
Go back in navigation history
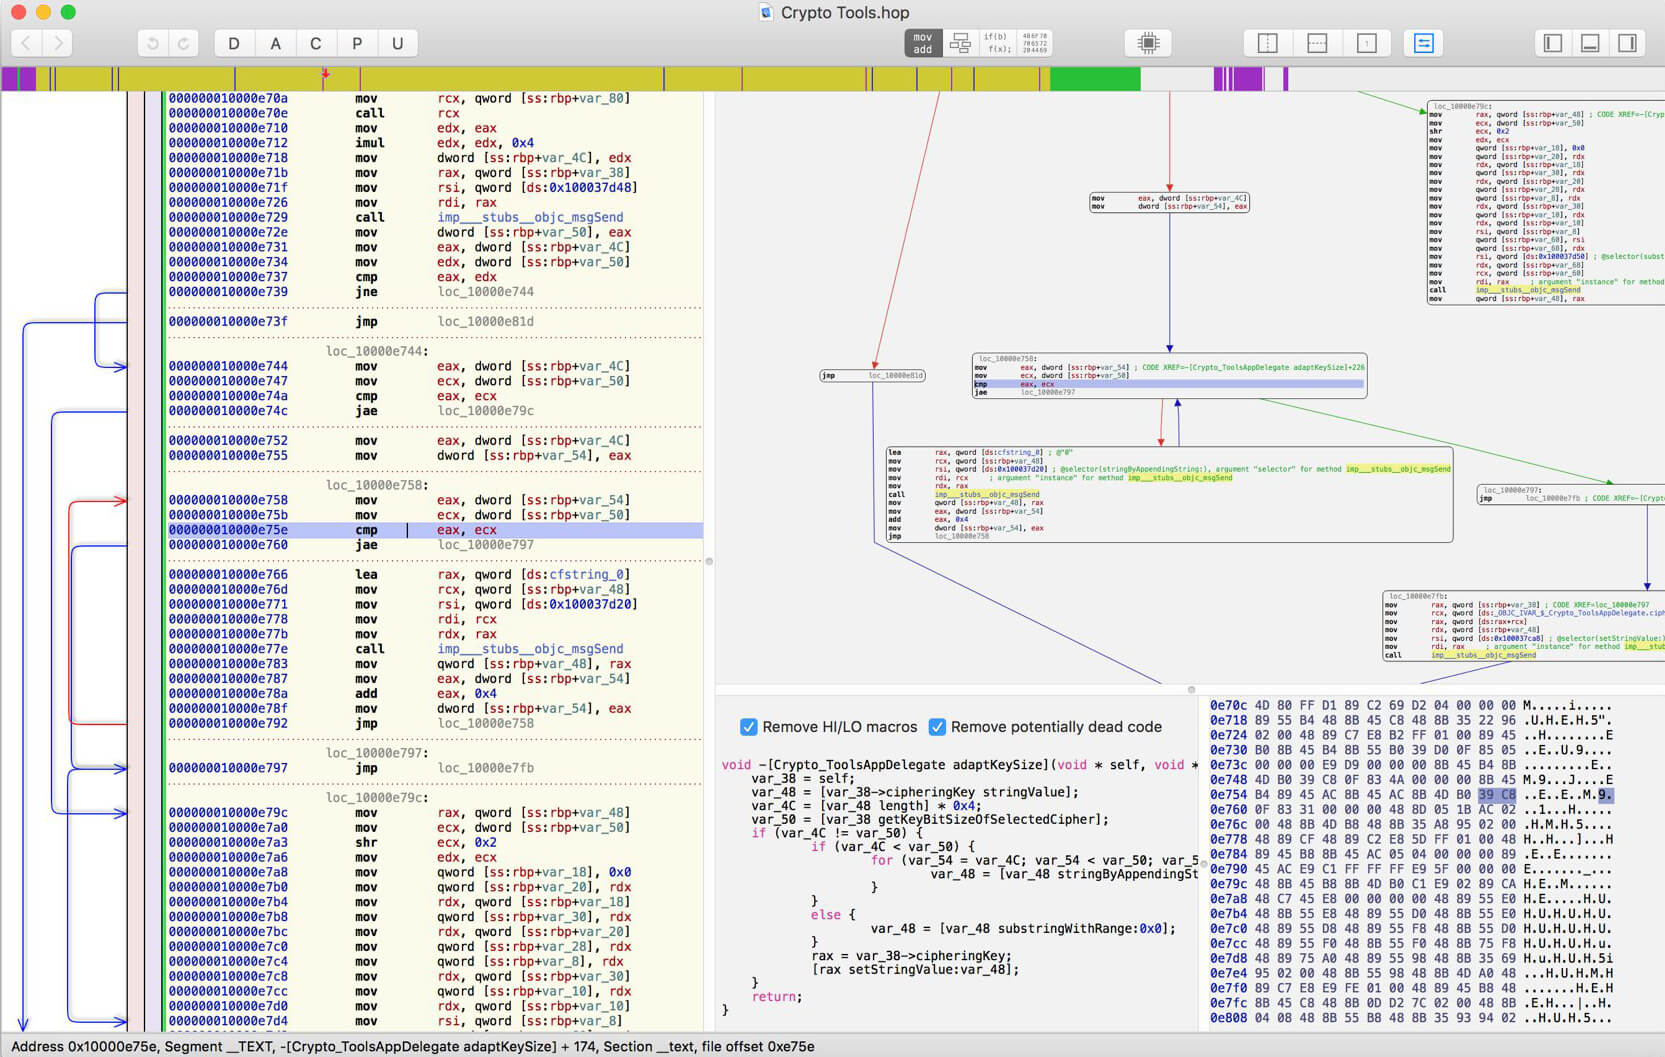pos(27,43)
